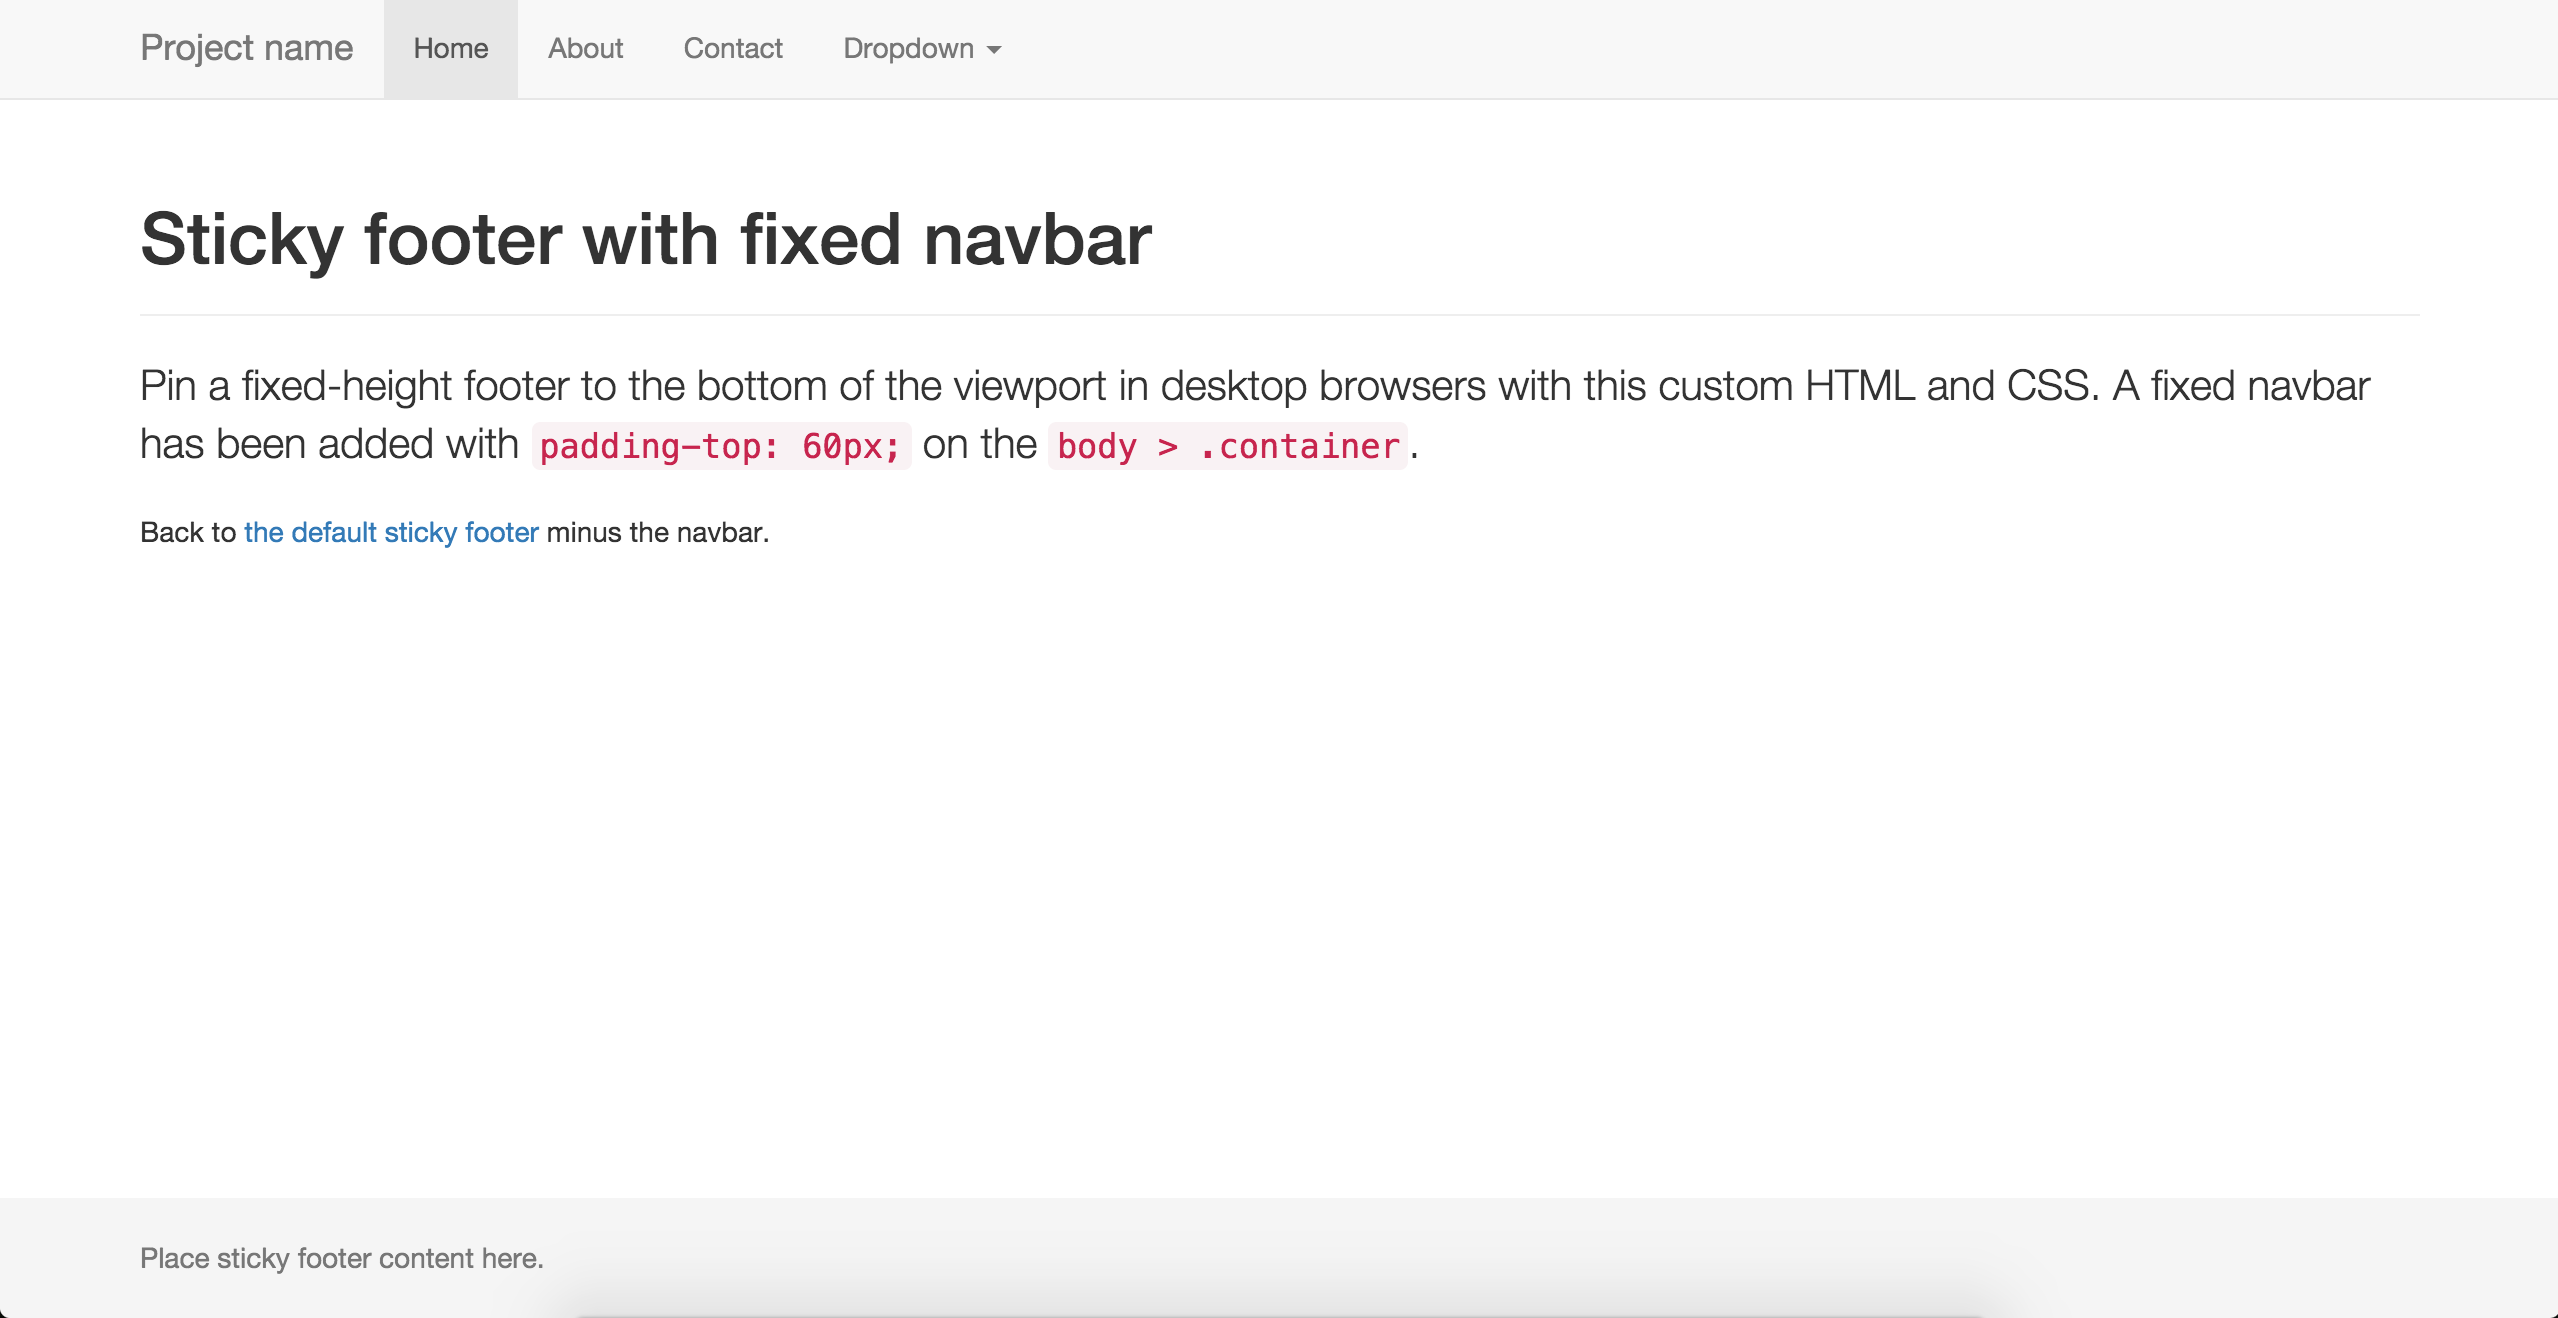Image resolution: width=2558 pixels, height=1318 pixels.
Task: Click the words minus the navbar.
Action: [657, 532]
